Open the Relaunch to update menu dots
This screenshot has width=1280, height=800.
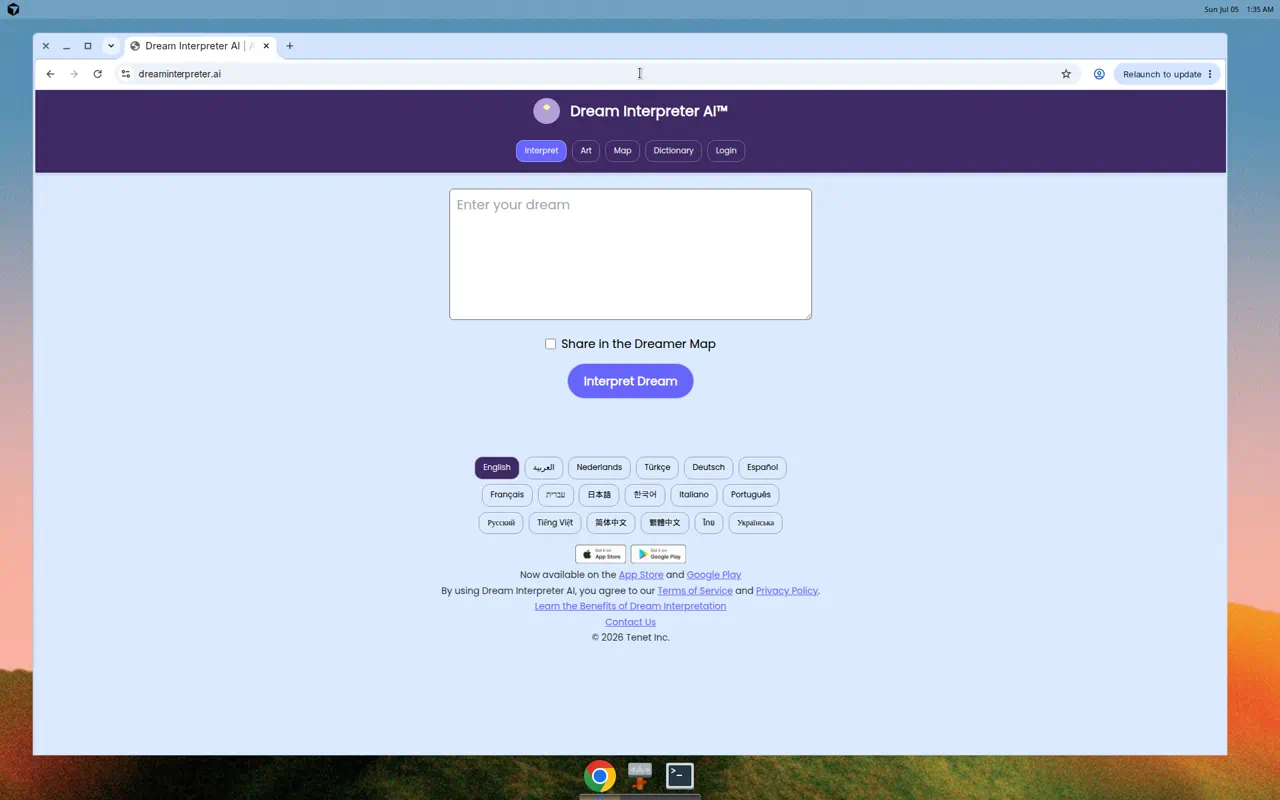click(x=1210, y=74)
